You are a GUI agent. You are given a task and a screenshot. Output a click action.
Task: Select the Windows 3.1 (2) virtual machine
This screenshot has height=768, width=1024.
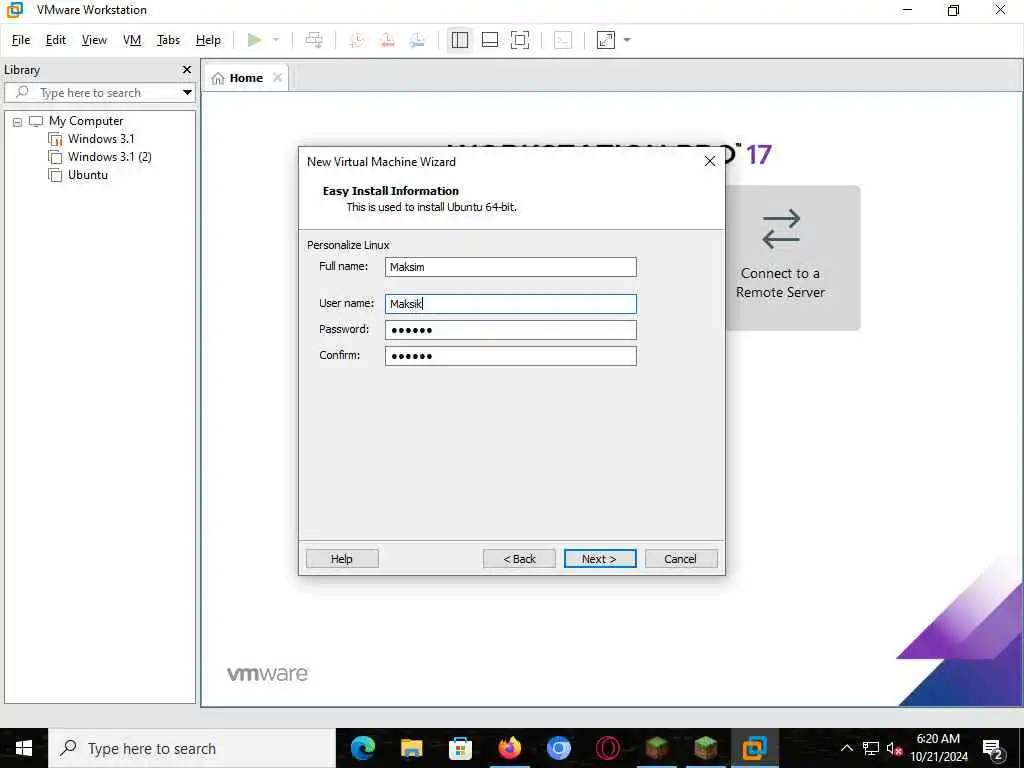[109, 157]
